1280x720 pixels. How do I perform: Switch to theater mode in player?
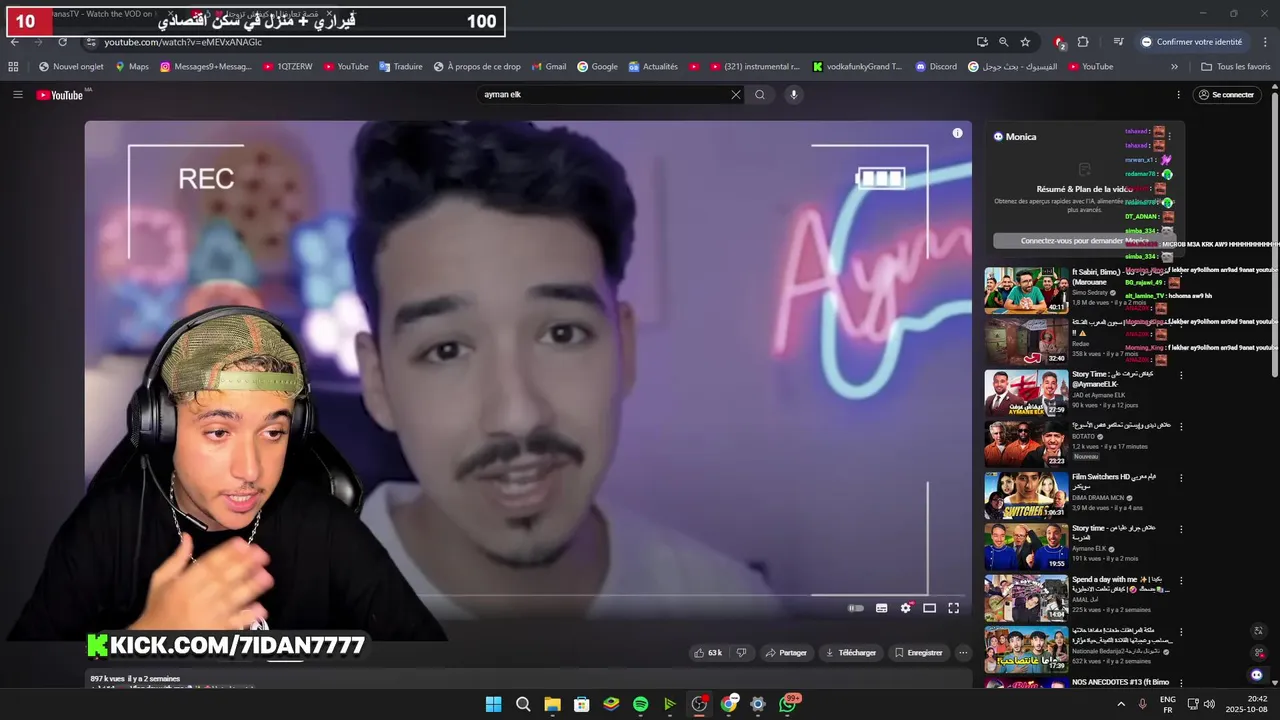[929, 608]
